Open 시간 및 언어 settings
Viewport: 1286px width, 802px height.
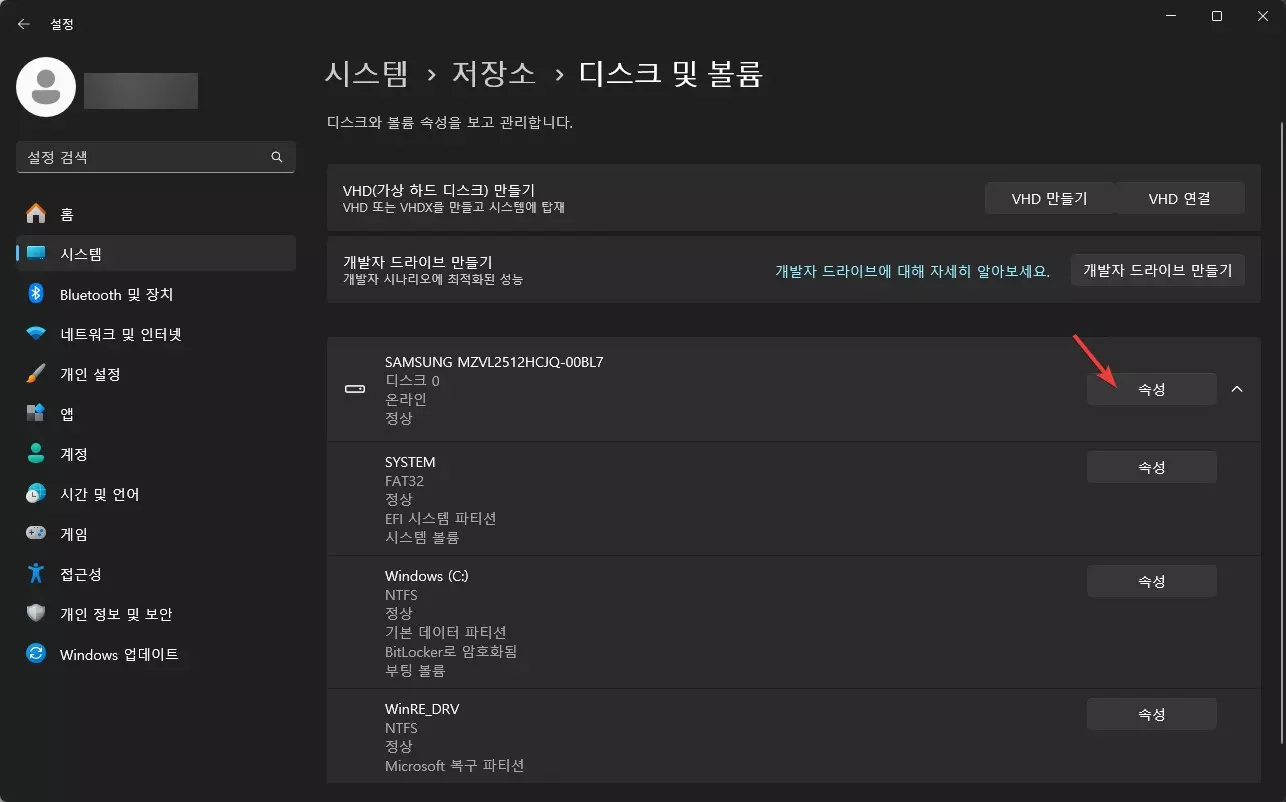point(100,493)
